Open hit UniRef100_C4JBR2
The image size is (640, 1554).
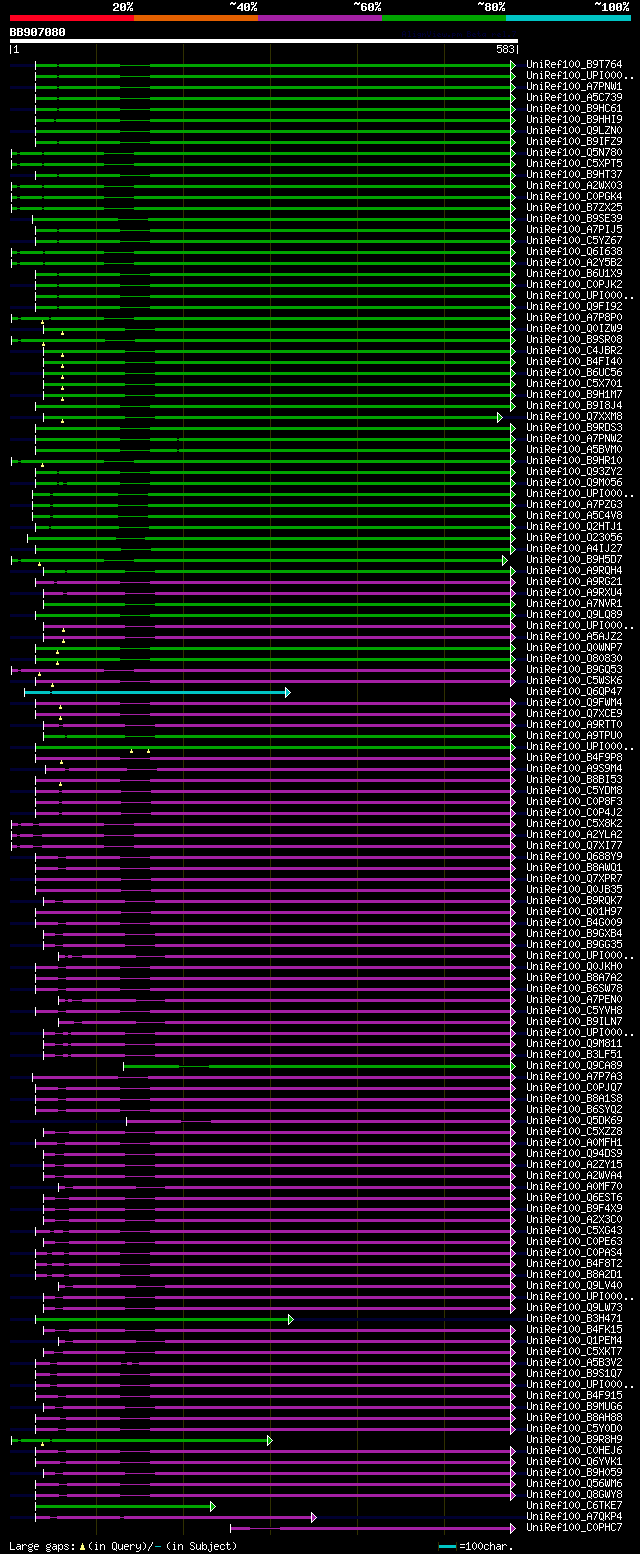[x=574, y=351]
